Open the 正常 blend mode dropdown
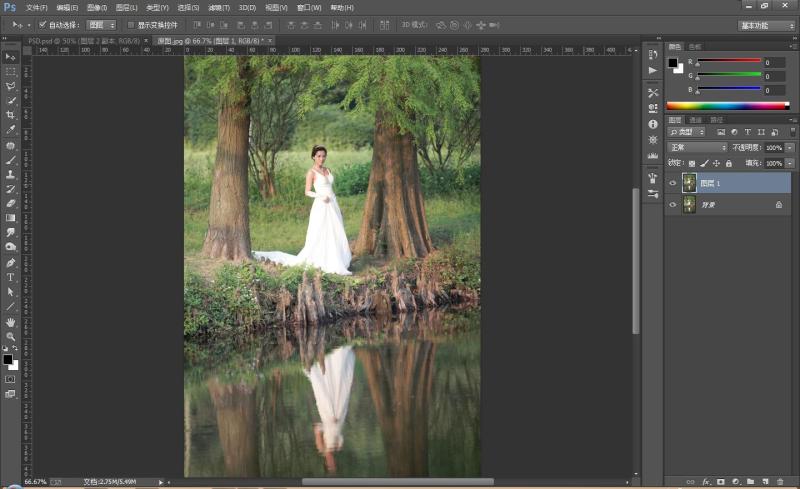 click(x=697, y=147)
